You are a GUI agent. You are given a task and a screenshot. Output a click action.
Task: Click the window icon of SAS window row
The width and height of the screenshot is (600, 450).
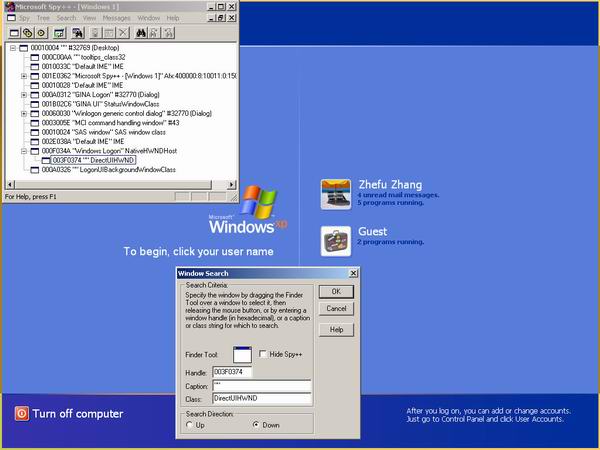click(x=34, y=132)
